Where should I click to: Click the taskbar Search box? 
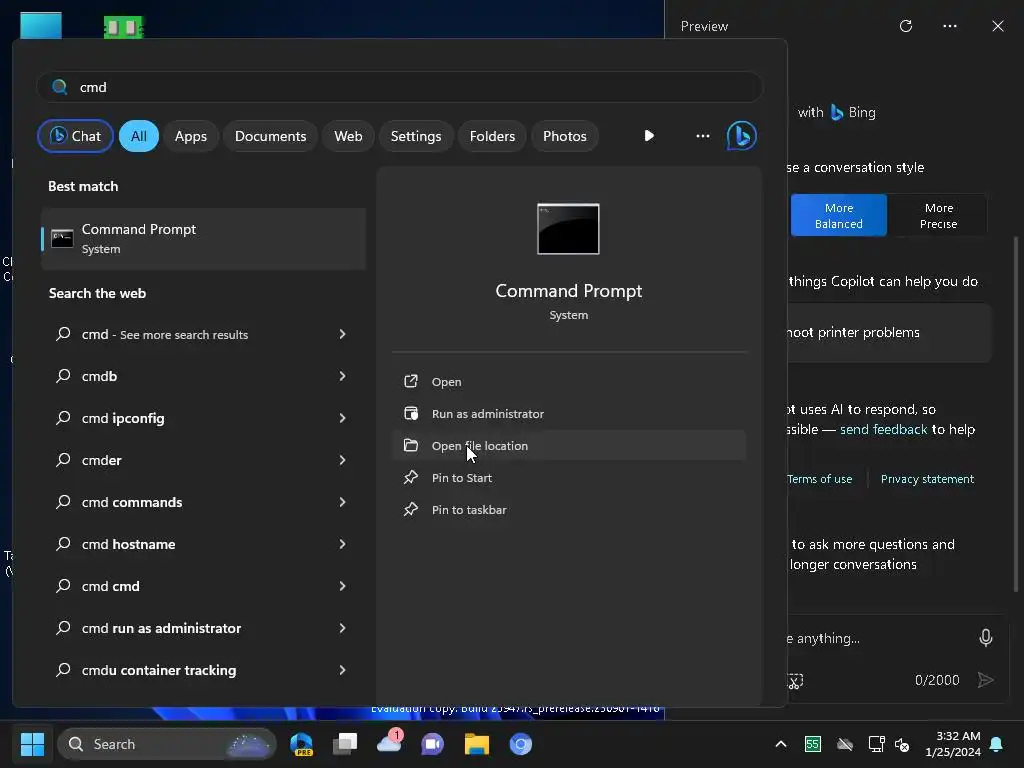(x=167, y=744)
